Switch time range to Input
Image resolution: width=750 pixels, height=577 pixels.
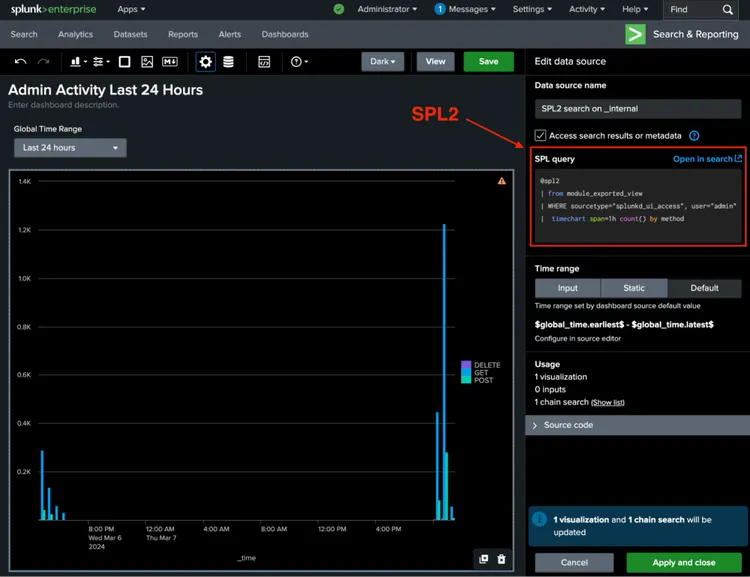(x=567, y=288)
